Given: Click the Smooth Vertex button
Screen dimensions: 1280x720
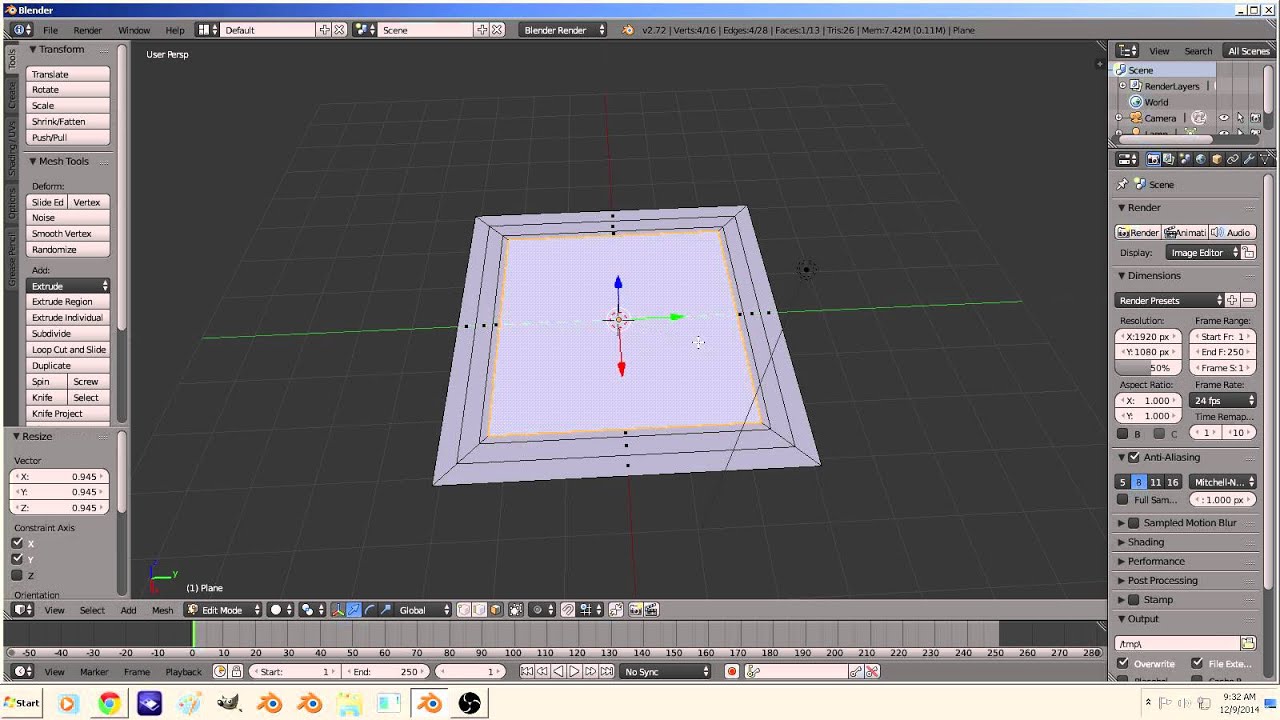Looking at the screenshot, I should tap(68, 234).
